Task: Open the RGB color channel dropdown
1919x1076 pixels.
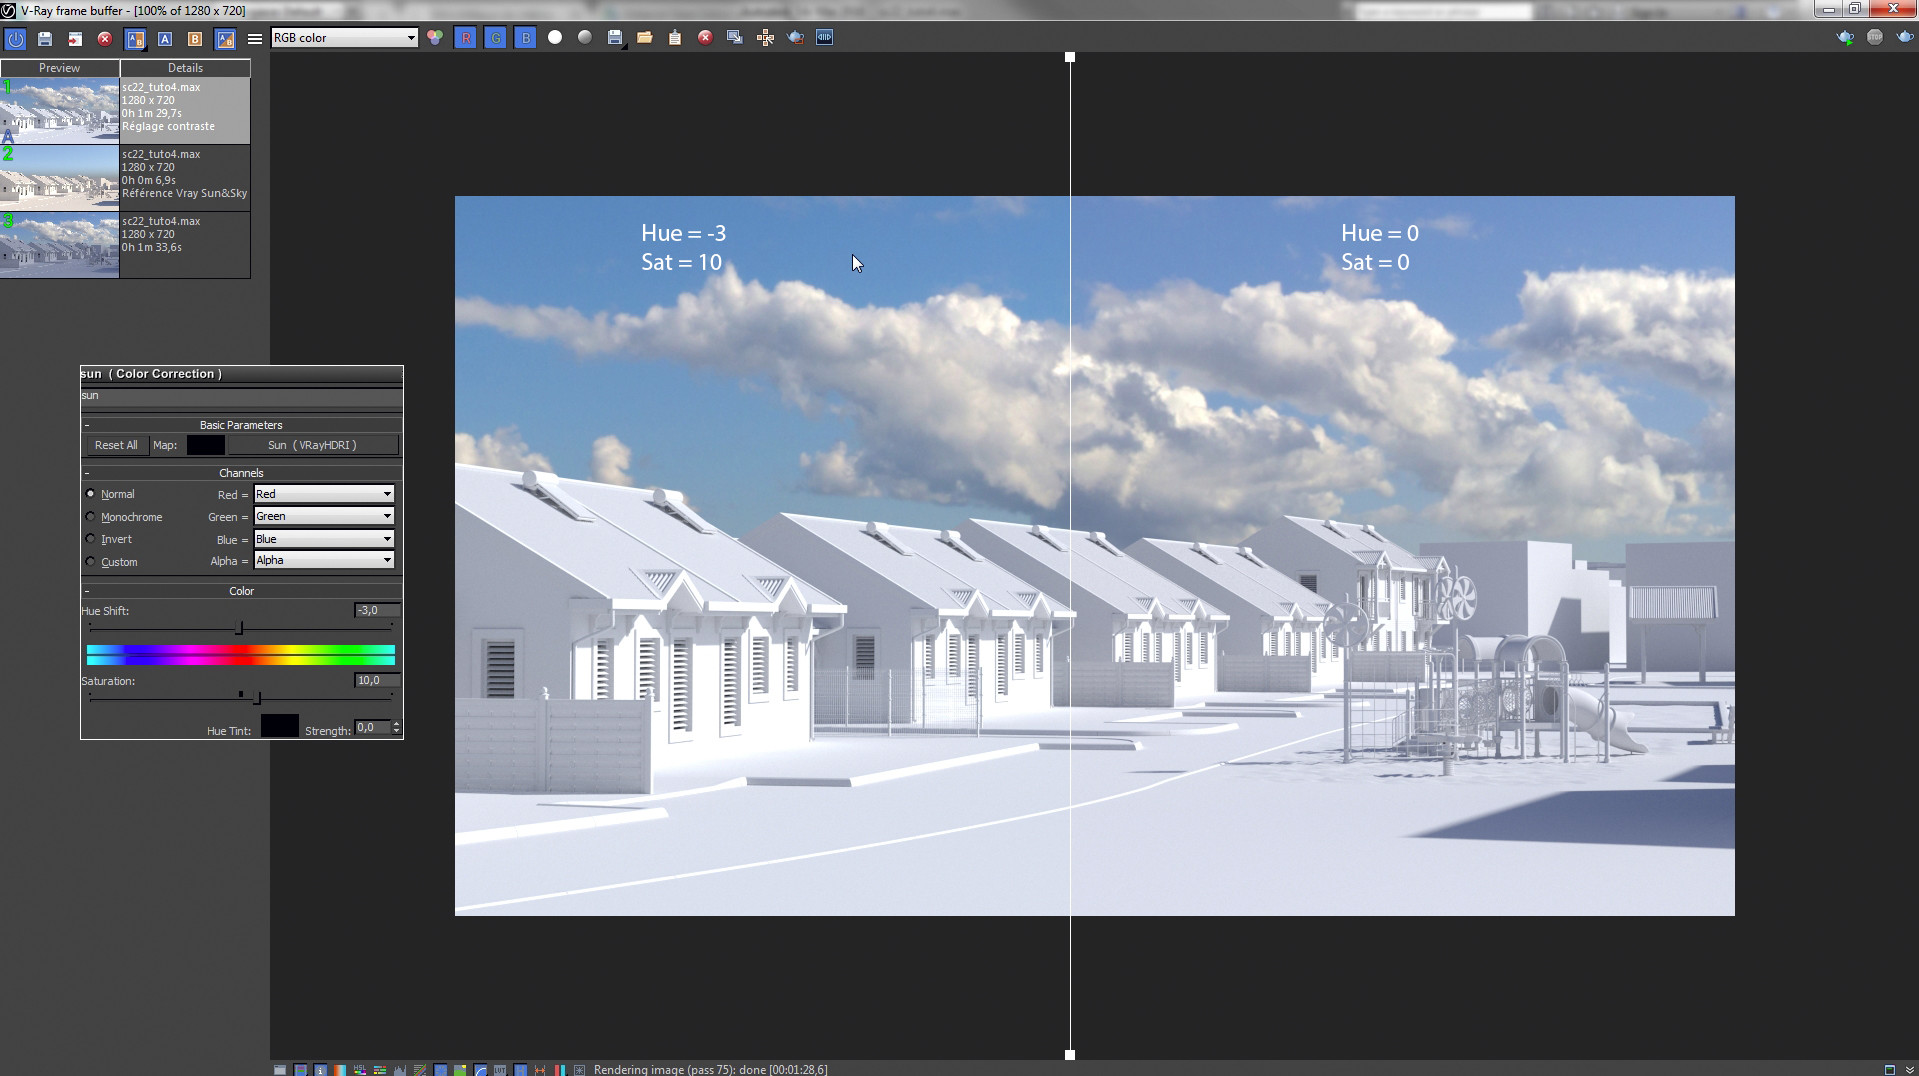Action: [x=344, y=38]
